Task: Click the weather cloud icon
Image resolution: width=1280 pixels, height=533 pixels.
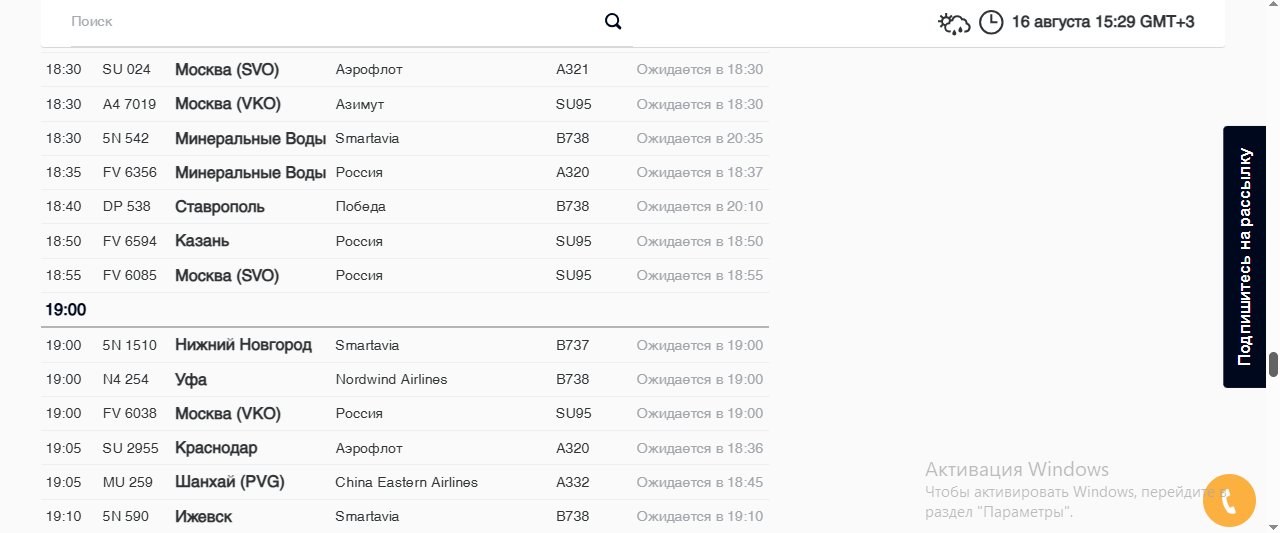Action: tap(954, 22)
